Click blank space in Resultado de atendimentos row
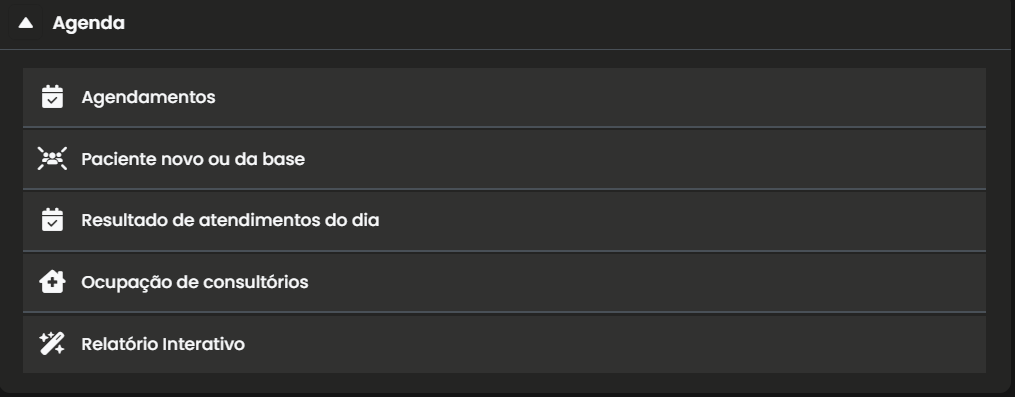This screenshot has width=1015, height=397. (x=680, y=220)
